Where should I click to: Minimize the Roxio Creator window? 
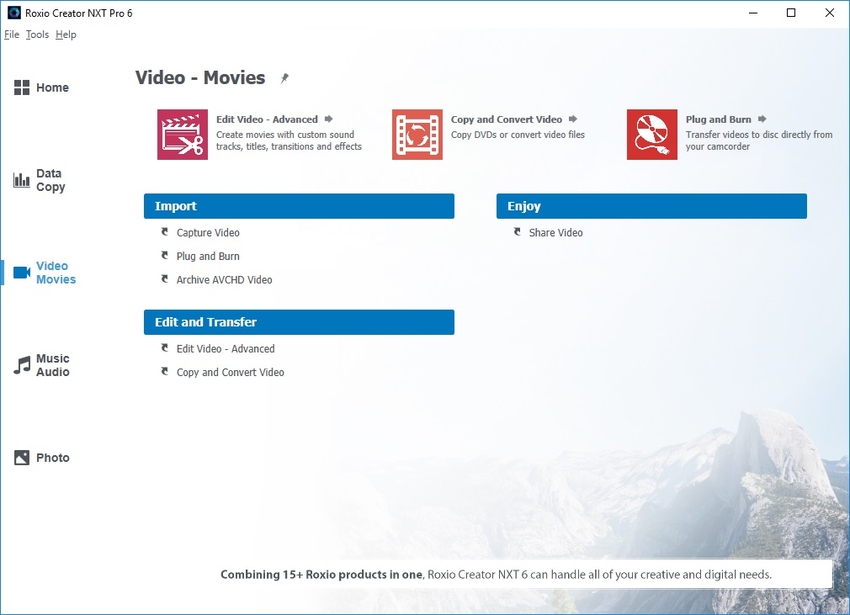tap(753, 12)
